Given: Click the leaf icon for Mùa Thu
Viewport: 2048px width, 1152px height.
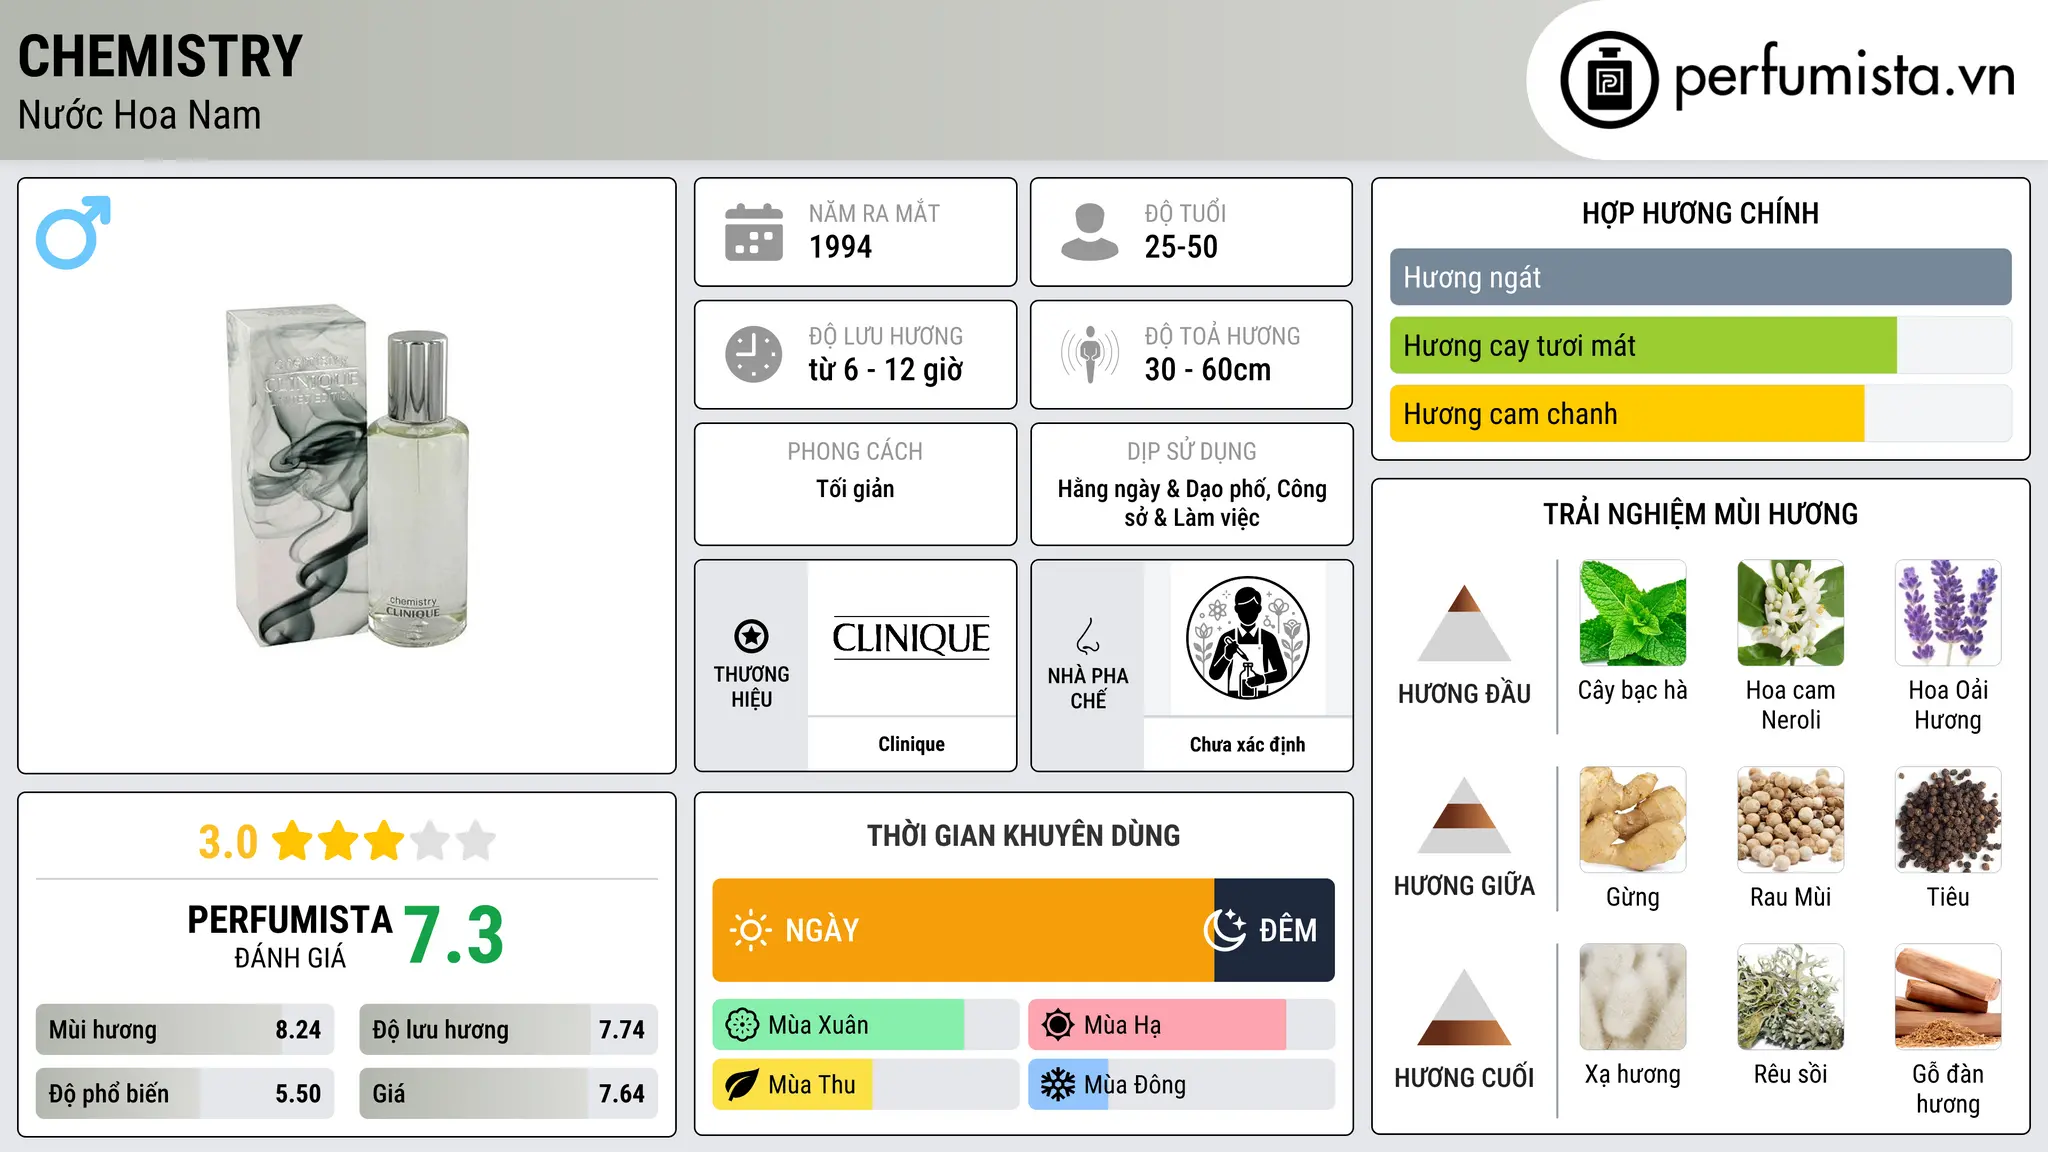Looking at the screenshot, I should click(x=742, y=1085).
